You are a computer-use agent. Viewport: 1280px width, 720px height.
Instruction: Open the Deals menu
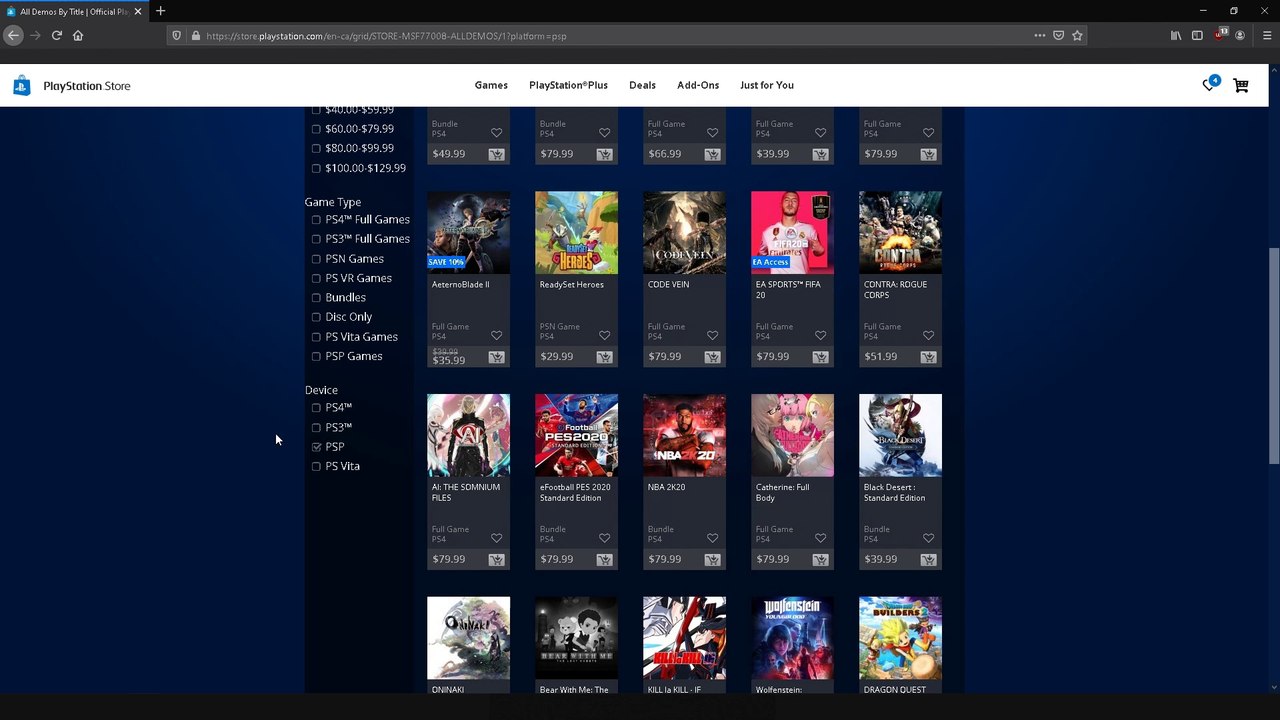coord(642,85)
